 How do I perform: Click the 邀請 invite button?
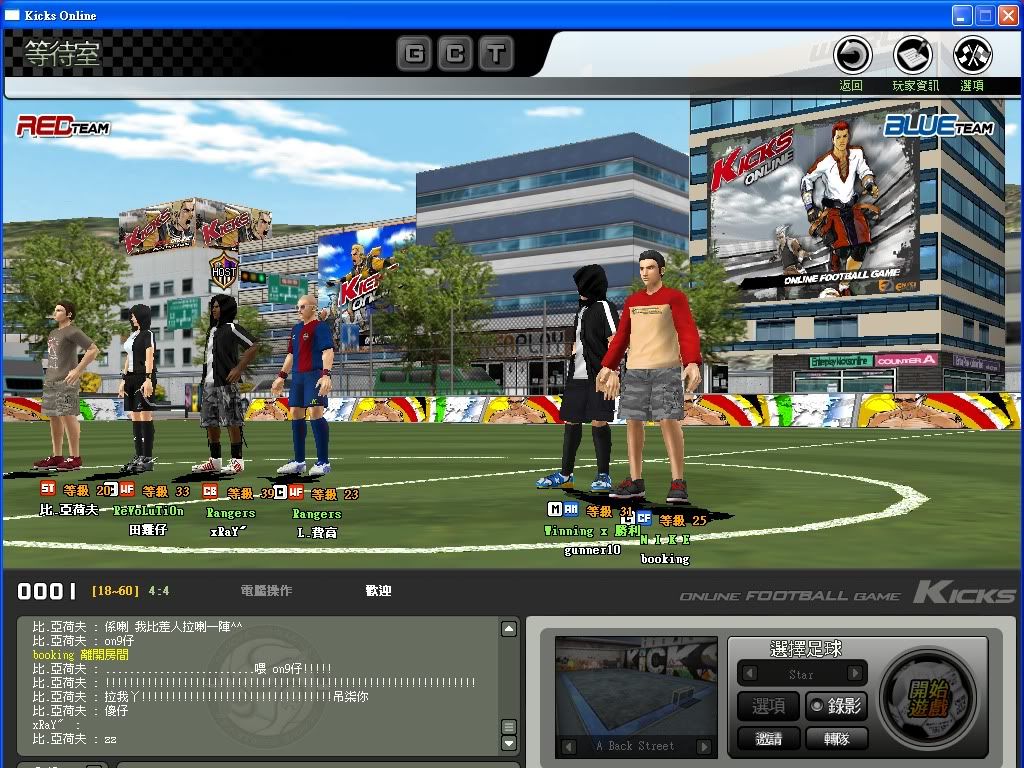[x=768, y=739]
